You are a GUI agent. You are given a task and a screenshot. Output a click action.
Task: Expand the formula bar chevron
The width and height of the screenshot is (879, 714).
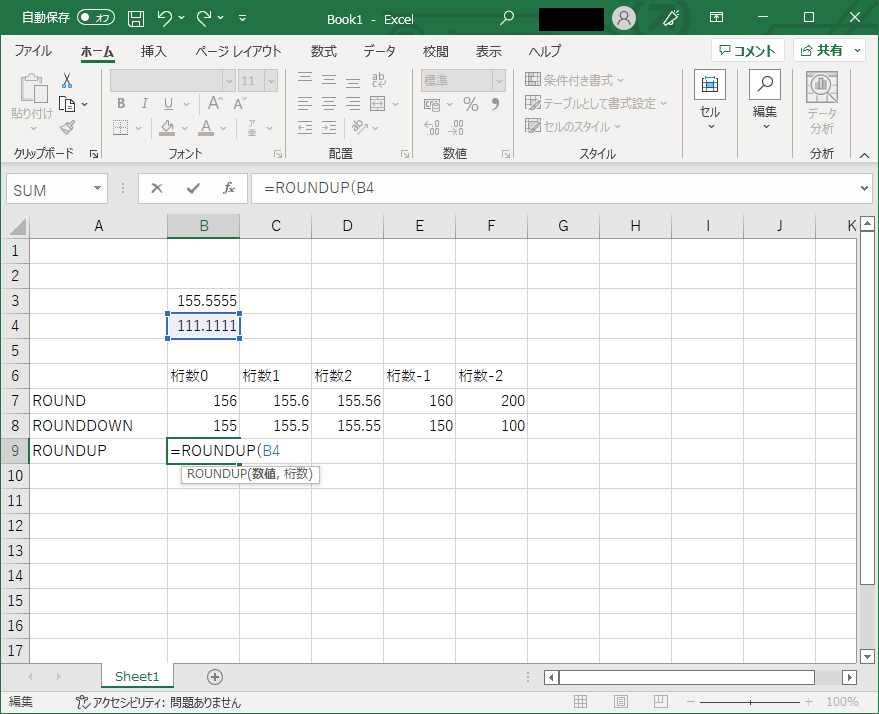coord(864,188)
